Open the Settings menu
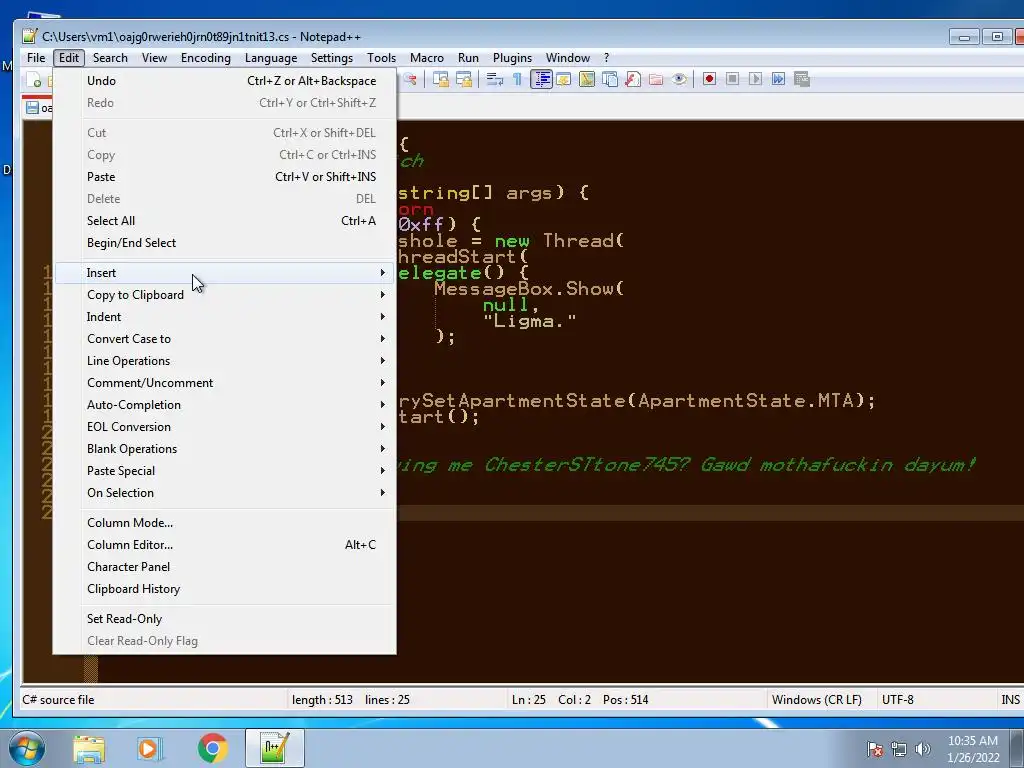The width and height of the screenshot is (1024, 768). pos(332,58)
